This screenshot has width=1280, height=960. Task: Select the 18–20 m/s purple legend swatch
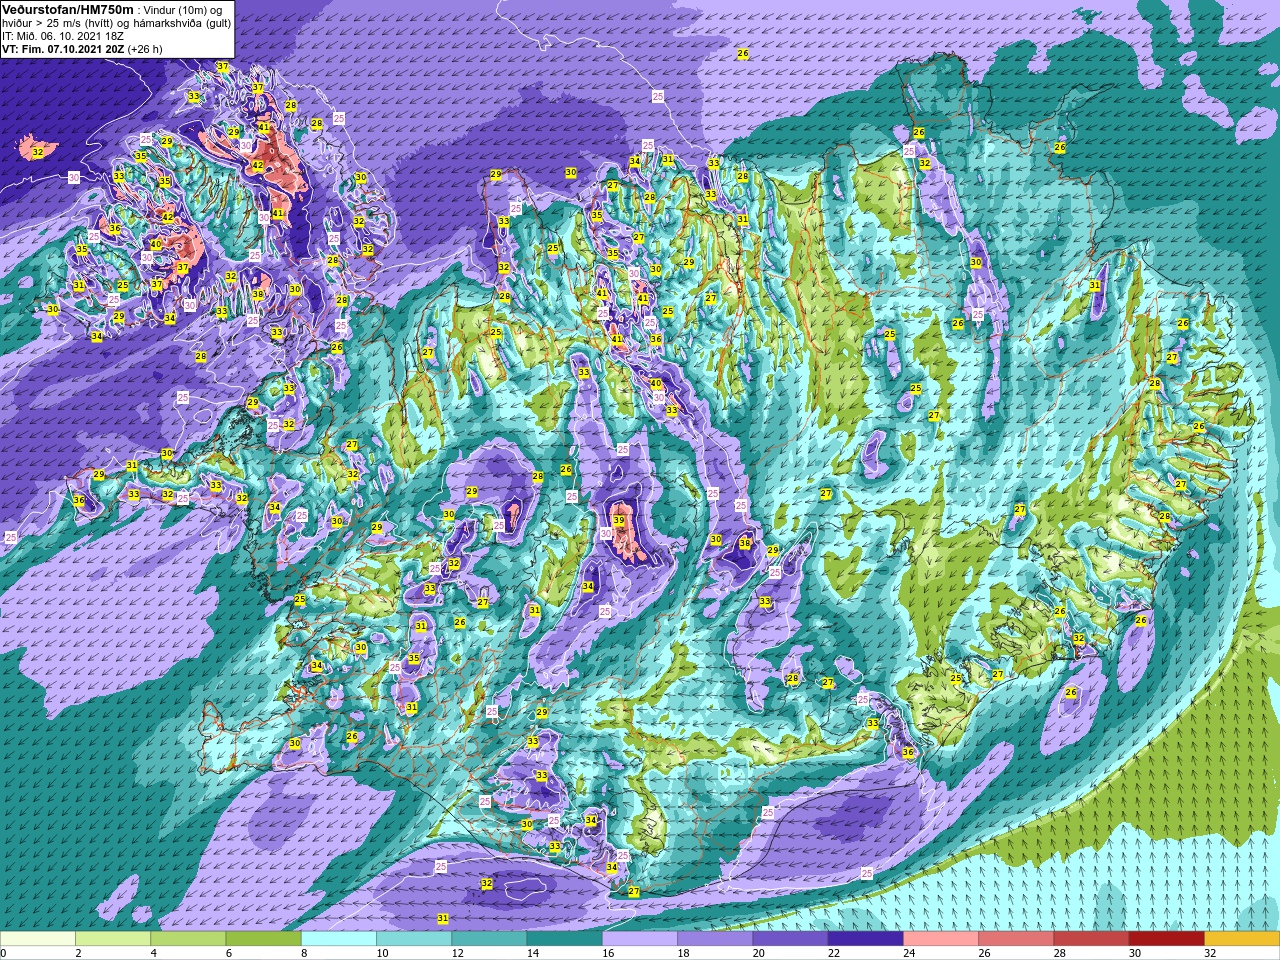pyautogui.click(x=715, y=939)
